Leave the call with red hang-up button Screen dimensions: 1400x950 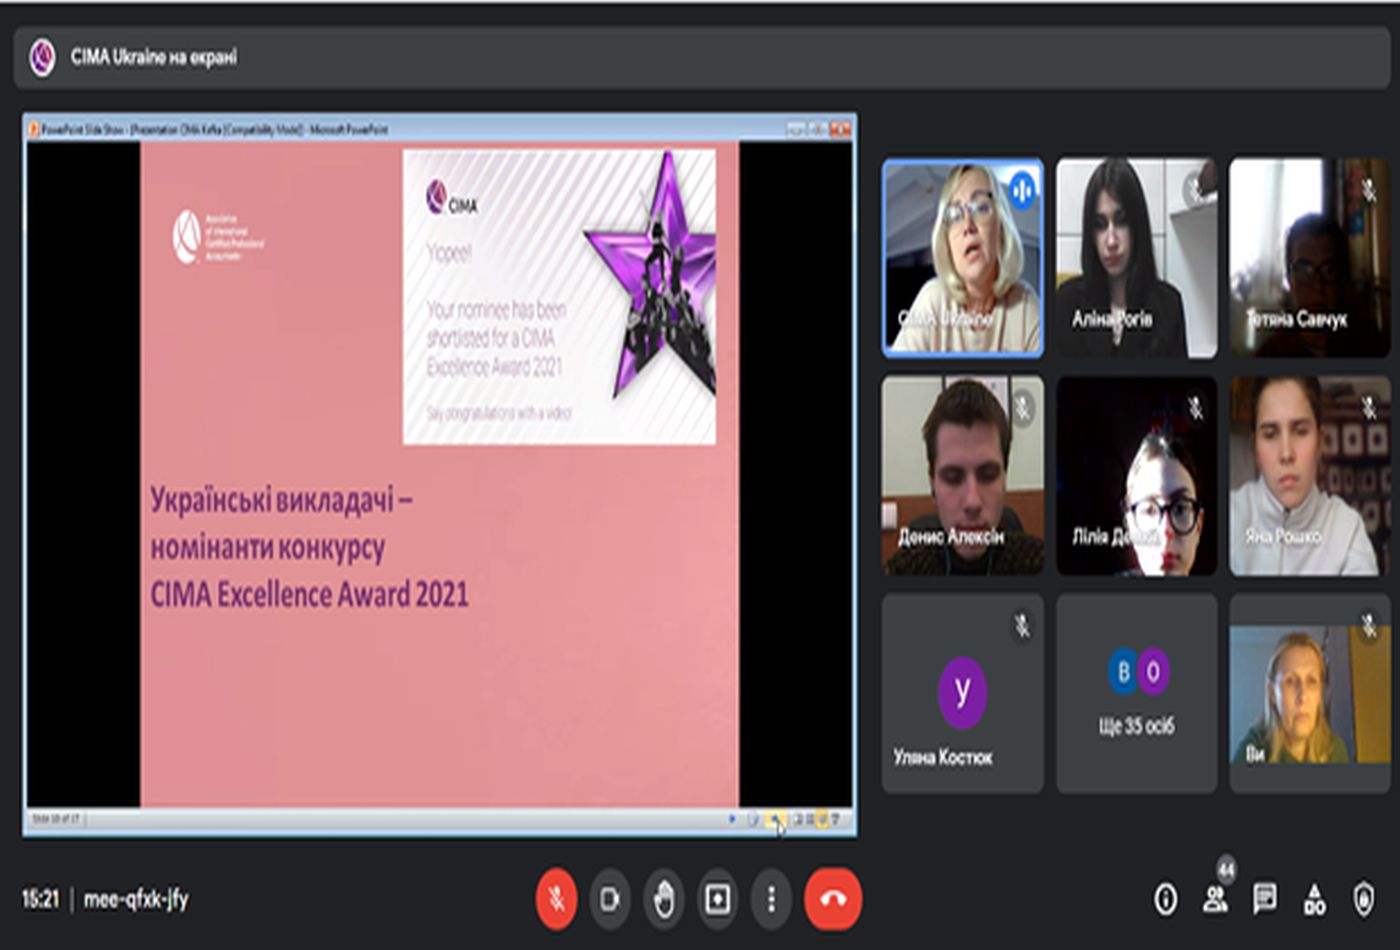pyautogui.click(x=832, y=899)
